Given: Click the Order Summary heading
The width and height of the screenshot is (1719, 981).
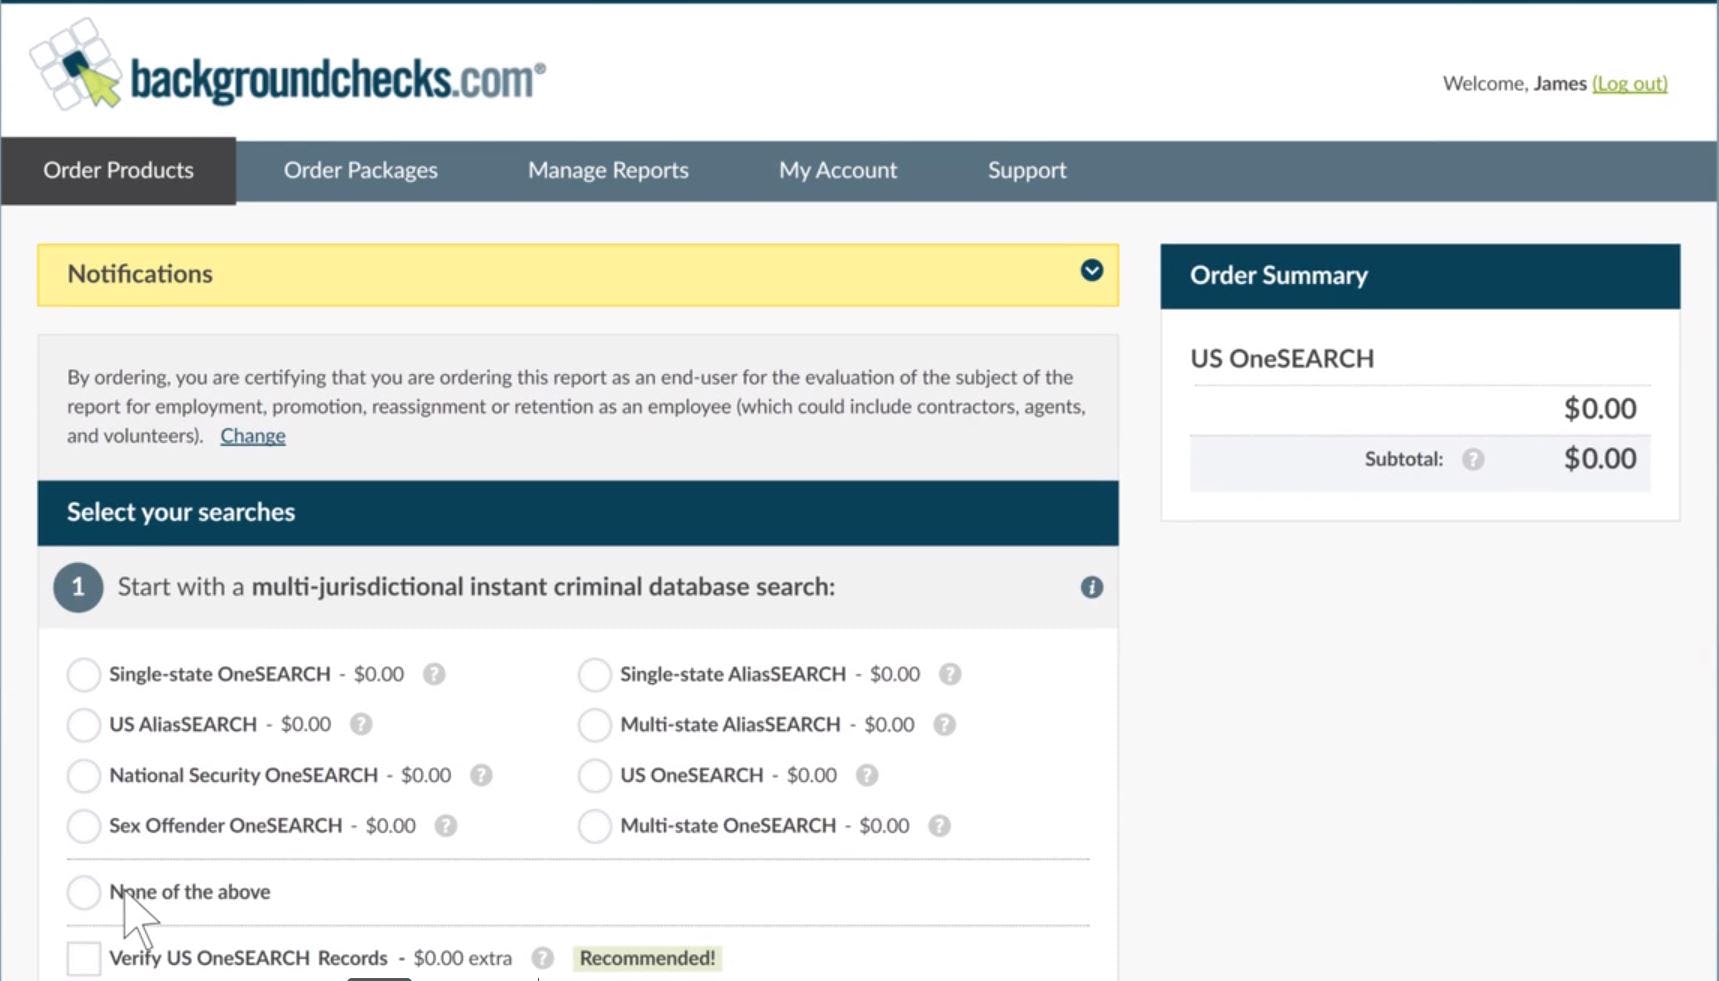Looking at the screenshot, I should 1279,275.
